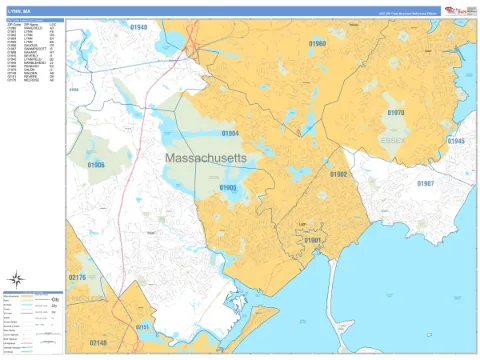This screenshot has width=480, height=360.
Task: Select the BEVERLY row in ZIP index
Action: pyautogui.click(x=31, y=56)
